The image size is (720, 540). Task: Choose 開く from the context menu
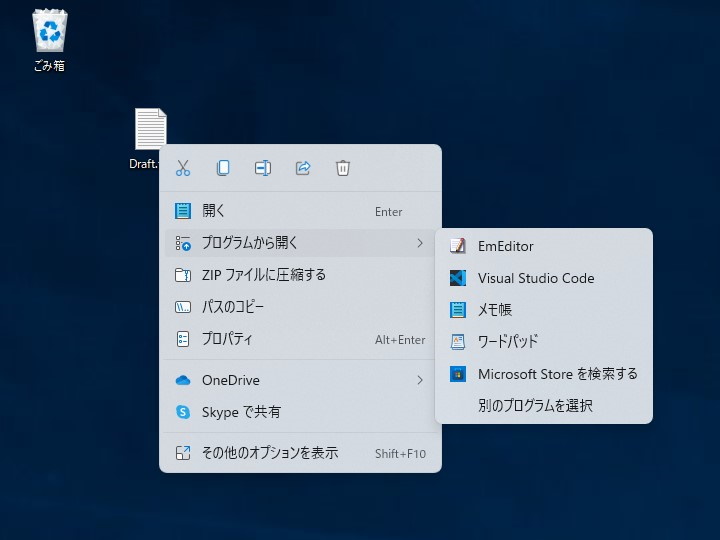pyautogui.click(x=300, y=211)
